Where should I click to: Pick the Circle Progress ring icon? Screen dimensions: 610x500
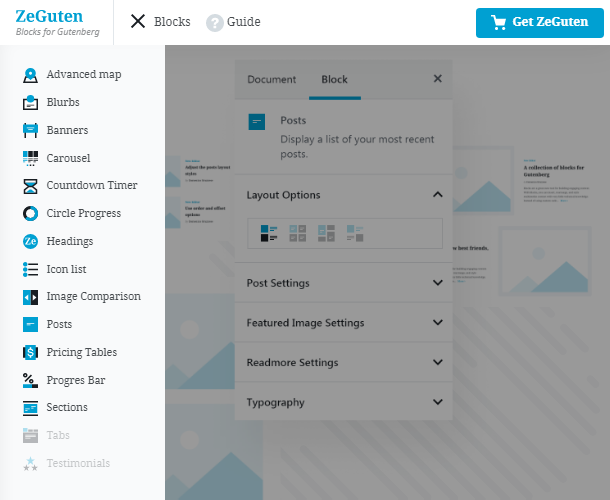point(30,214)
